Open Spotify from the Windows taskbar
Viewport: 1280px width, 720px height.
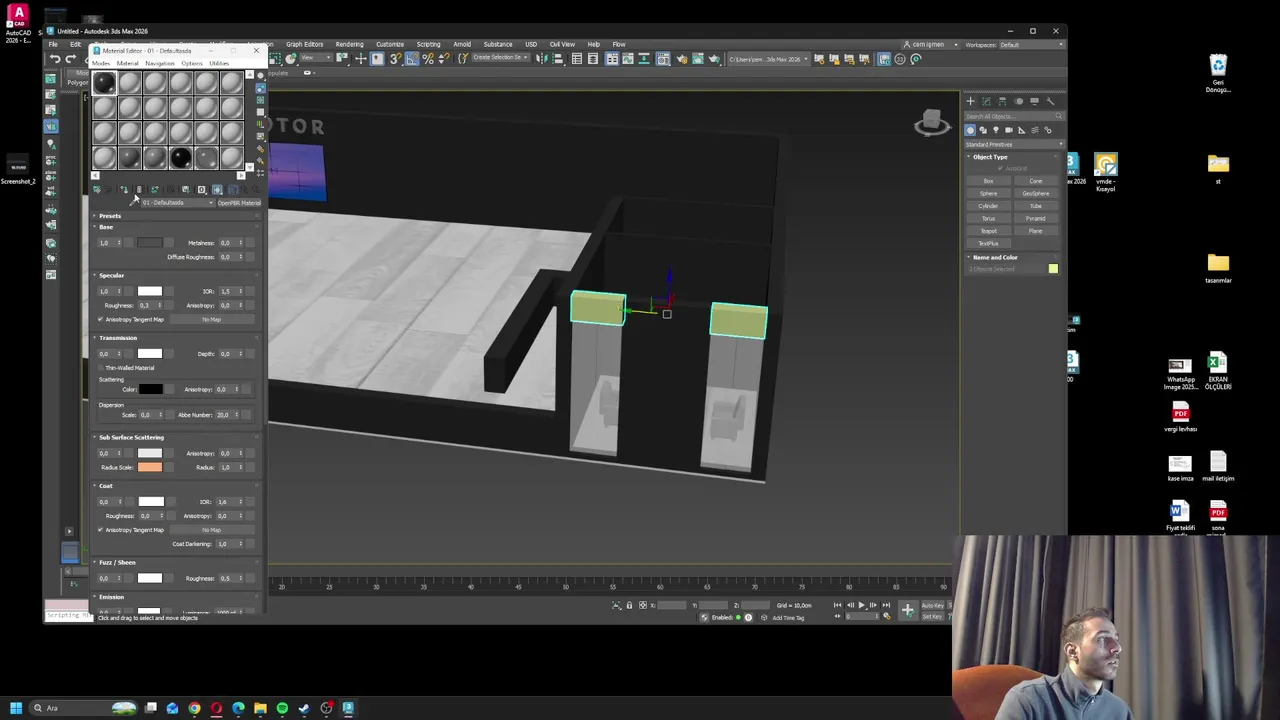tap(282, 708)
